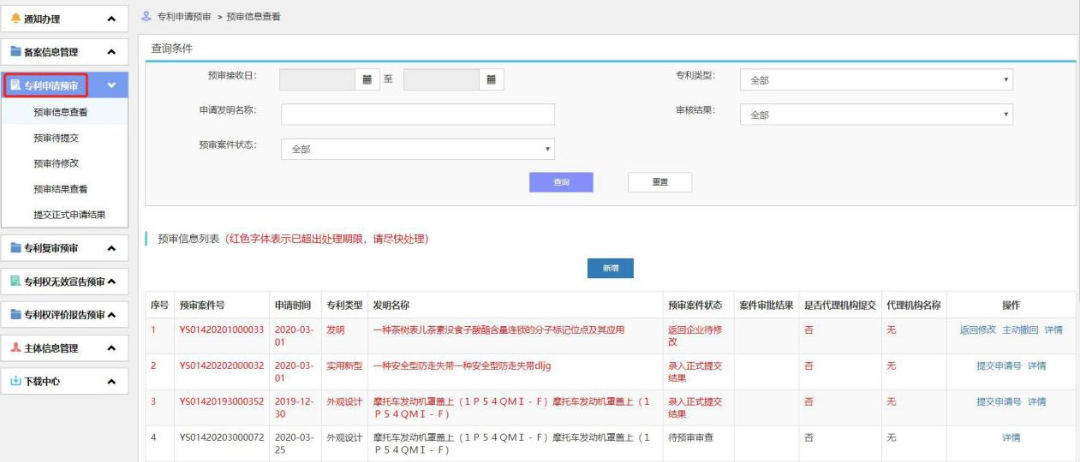The width and height of the screenshot is (1080, 462).
Task: Open the 预审案件状态 dropdown
Action: point(418,149)
